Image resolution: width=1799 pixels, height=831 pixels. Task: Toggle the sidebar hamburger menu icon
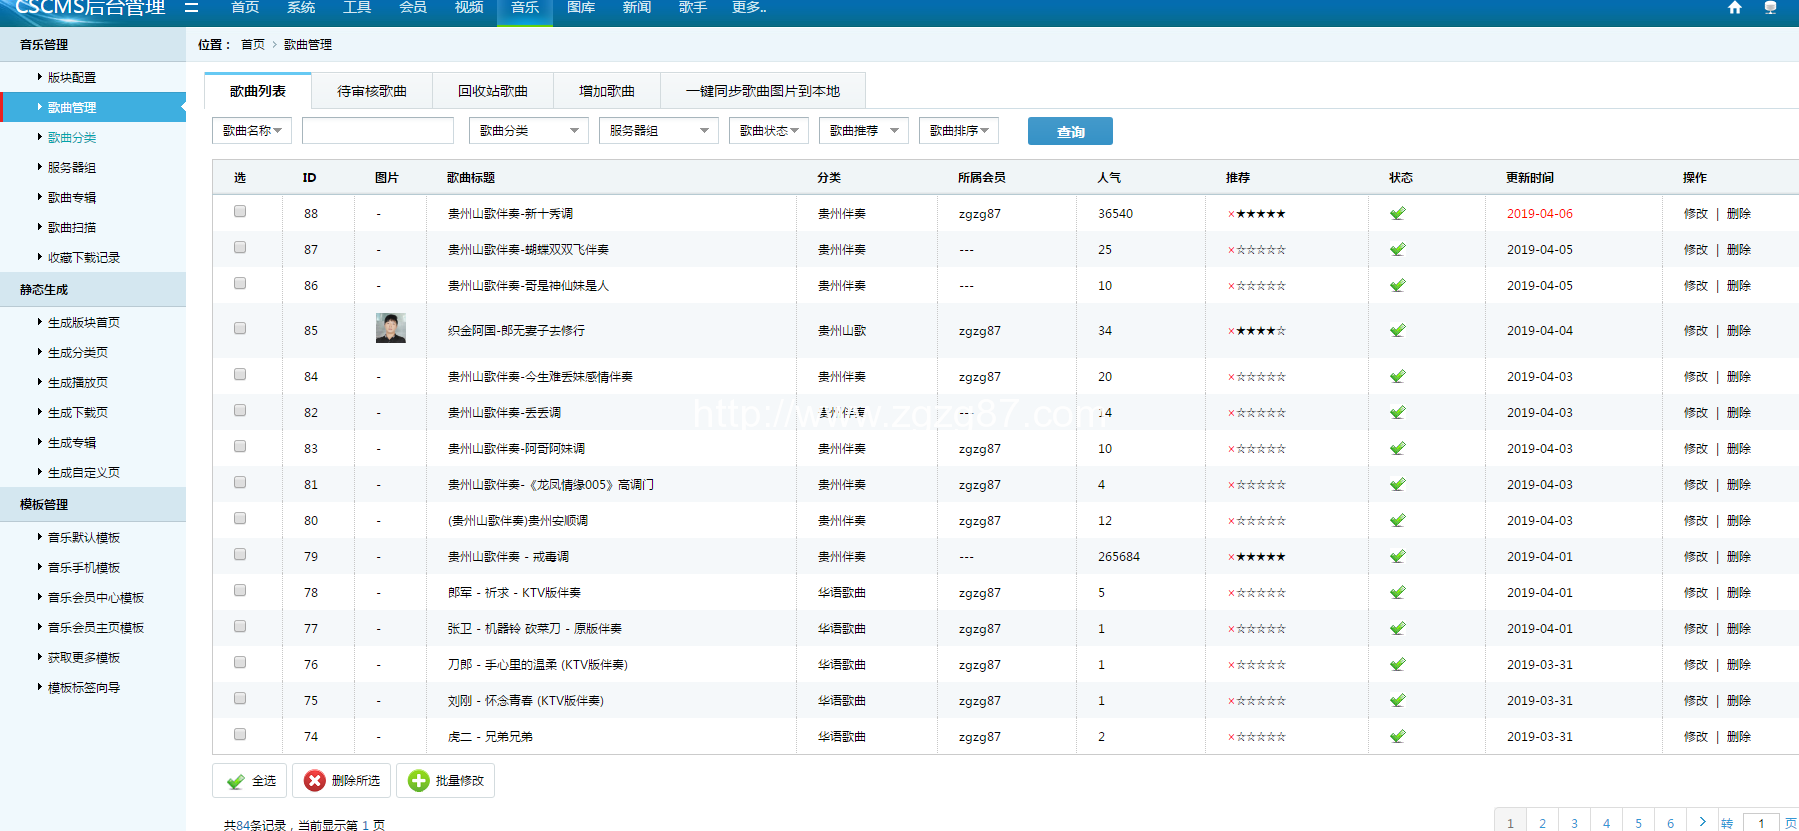[x=192, y=8]
